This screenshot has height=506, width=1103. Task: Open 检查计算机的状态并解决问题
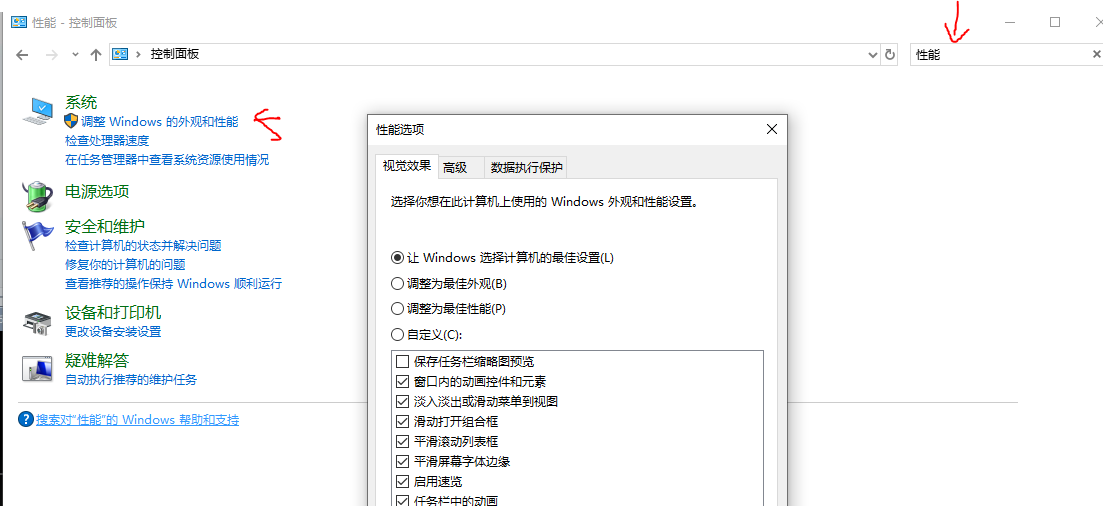[x=144, y=246]
